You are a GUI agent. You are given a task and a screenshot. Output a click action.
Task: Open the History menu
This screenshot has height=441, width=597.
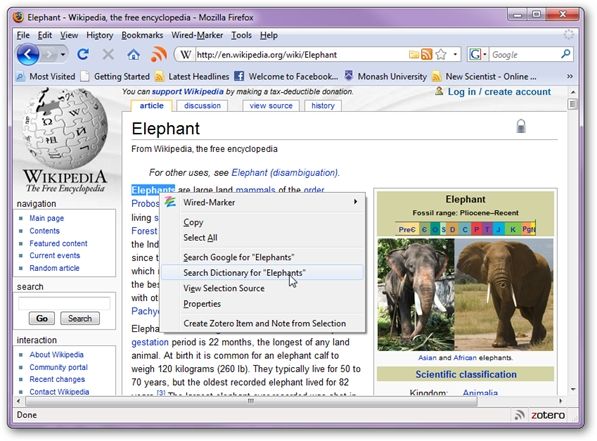[x=100, y=35]
